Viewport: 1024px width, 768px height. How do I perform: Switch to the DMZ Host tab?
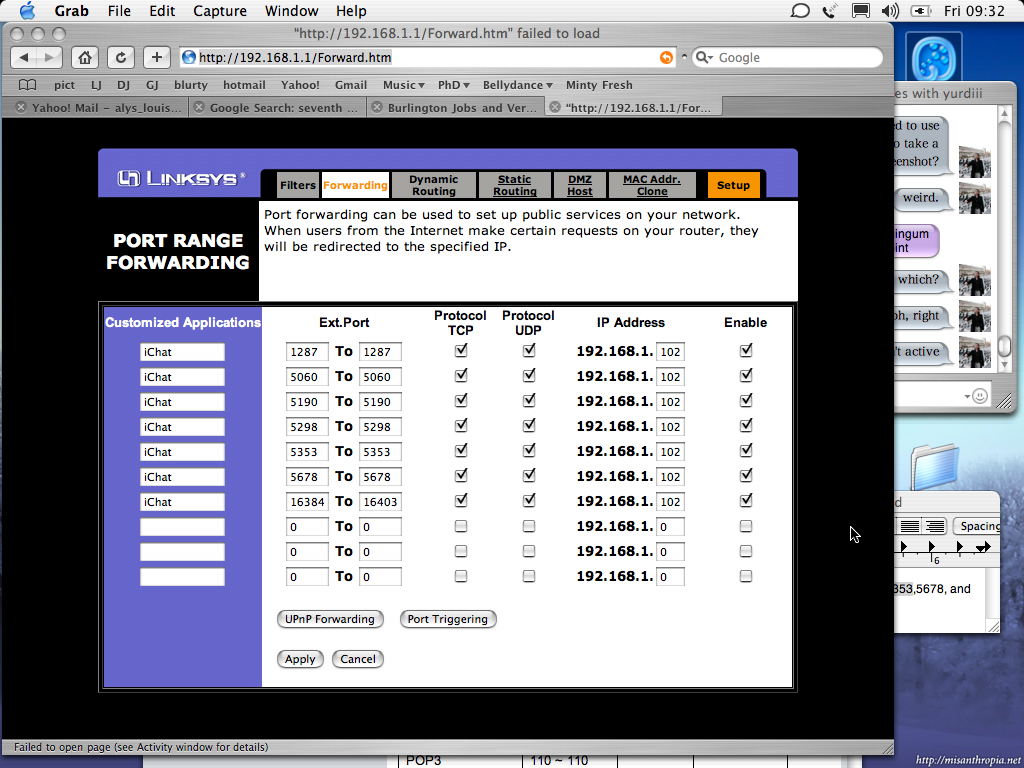[x=580, y=185]
